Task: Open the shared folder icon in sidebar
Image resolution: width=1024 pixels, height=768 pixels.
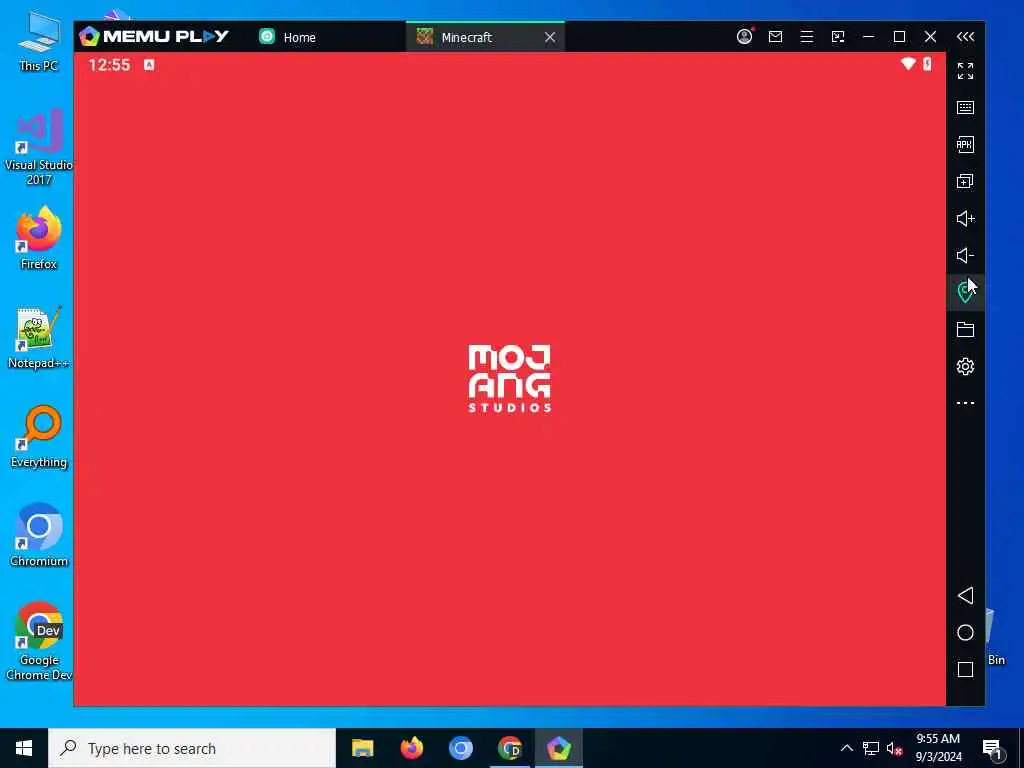Action: (965, 329)
